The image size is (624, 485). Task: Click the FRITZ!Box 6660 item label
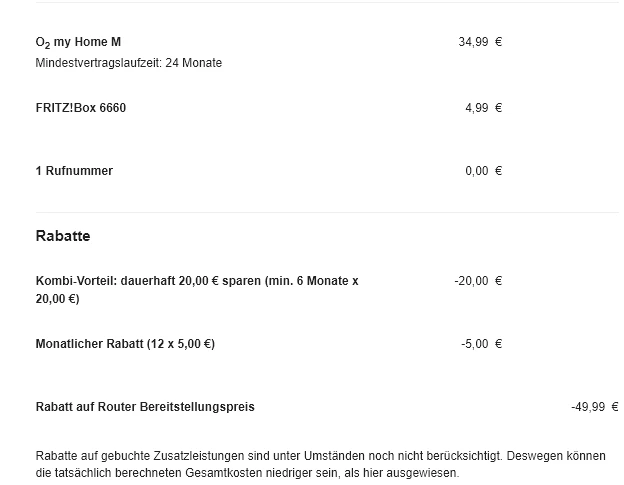[x=80, y=108]
